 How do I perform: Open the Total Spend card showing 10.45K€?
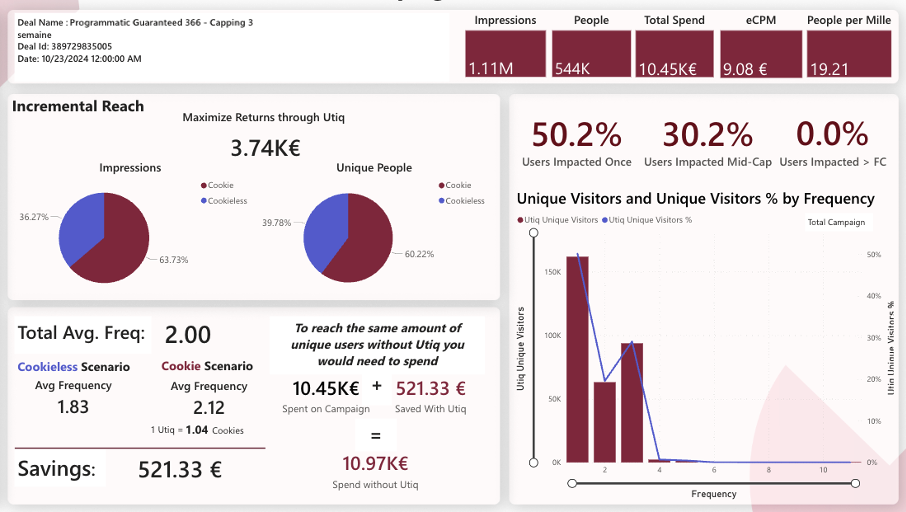click(674, 53)
